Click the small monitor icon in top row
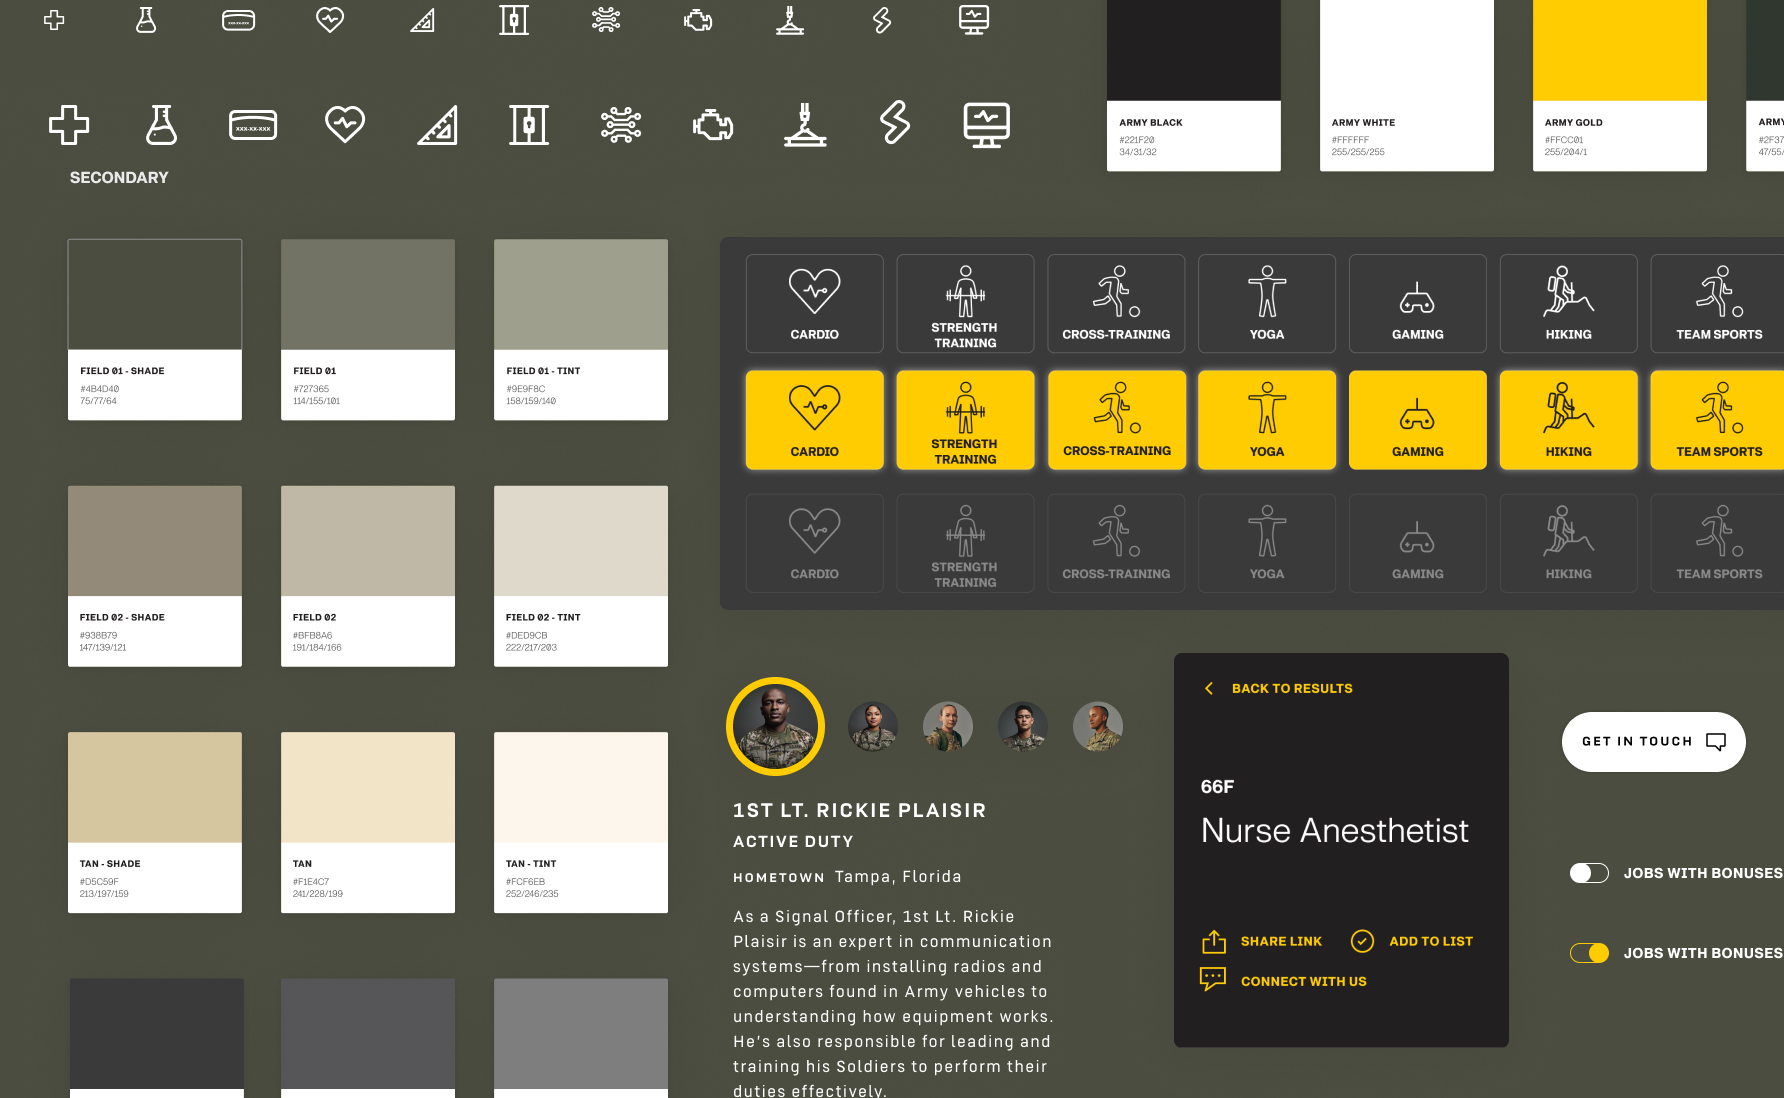Viewport: 1784px width, 1098px height. pyautogui.click(x=974, y=20)
